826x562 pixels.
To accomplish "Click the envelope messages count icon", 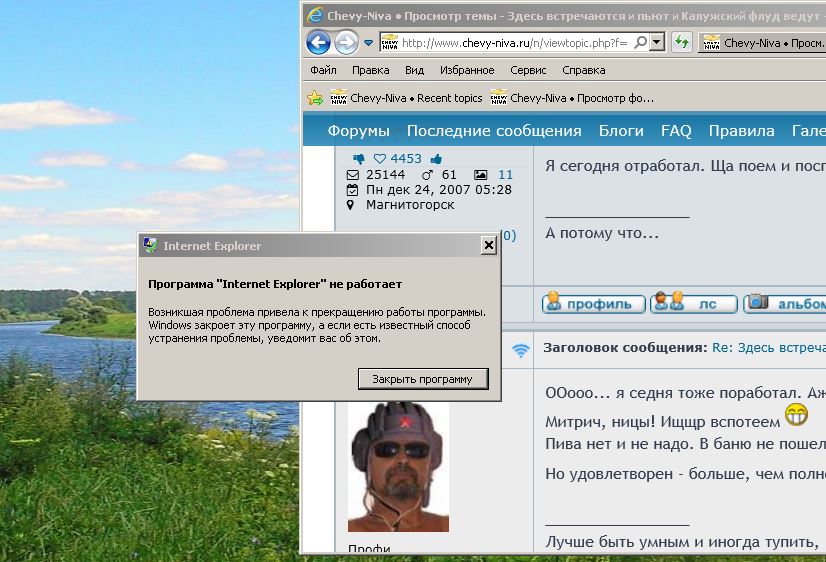I will tap(352, 174).
